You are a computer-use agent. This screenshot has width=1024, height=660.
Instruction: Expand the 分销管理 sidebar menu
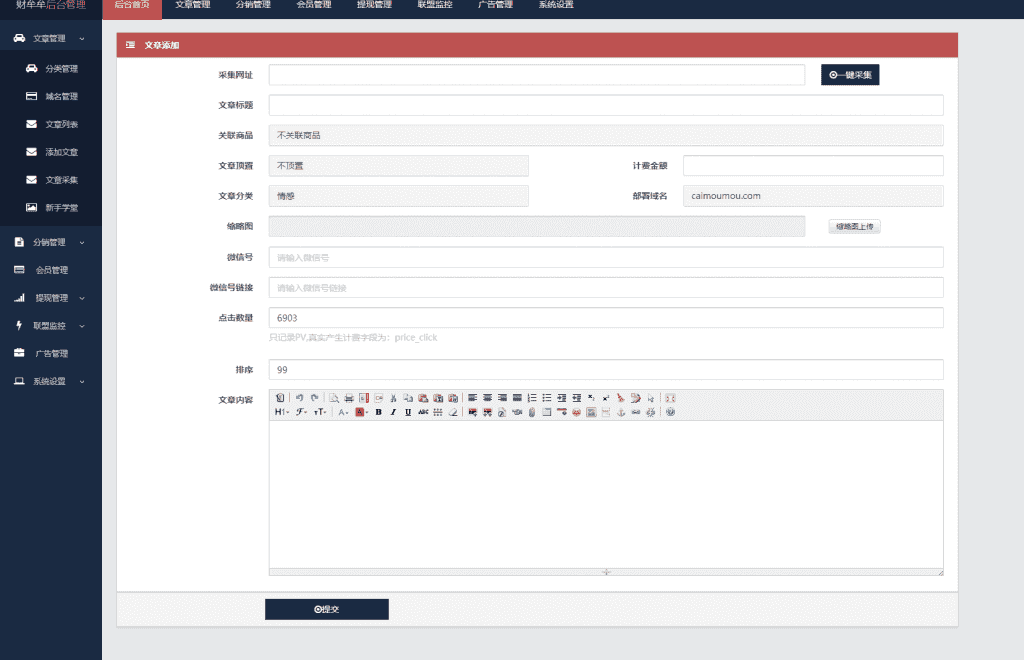50,242
